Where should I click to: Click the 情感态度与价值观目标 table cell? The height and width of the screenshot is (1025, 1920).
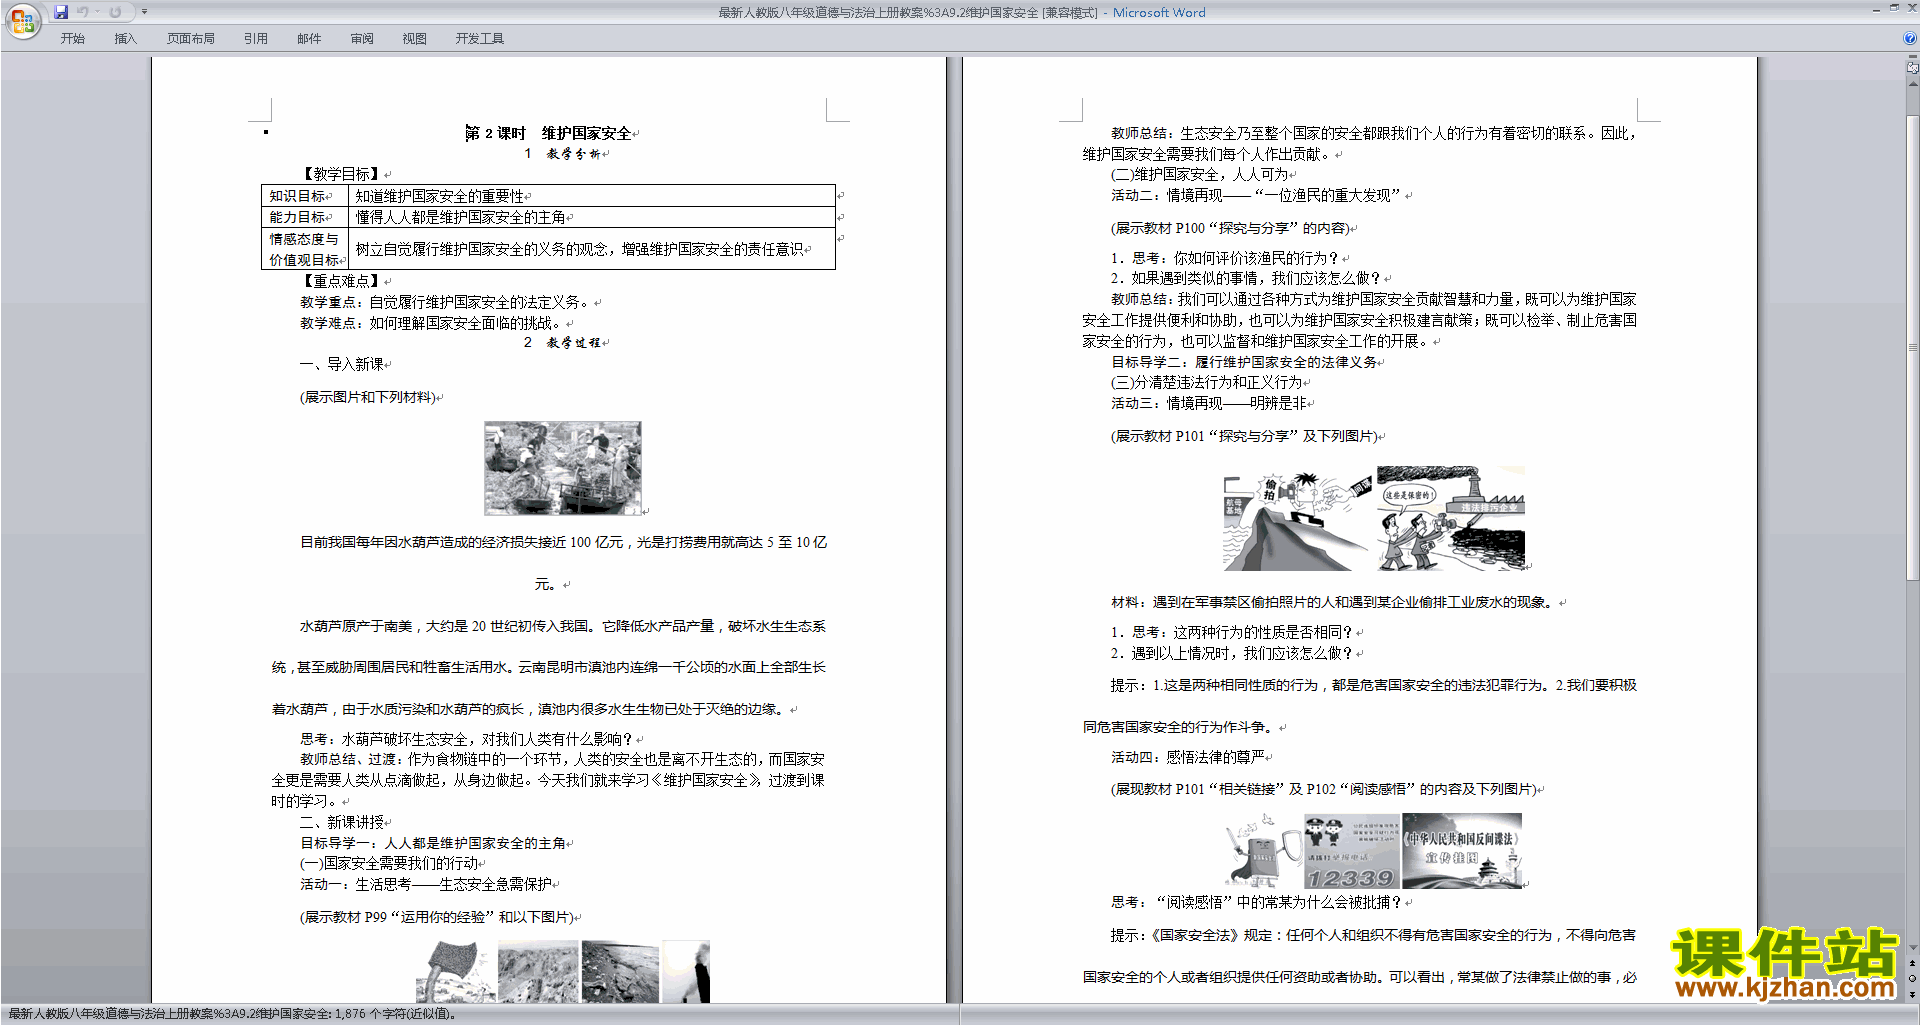[305, 249]
